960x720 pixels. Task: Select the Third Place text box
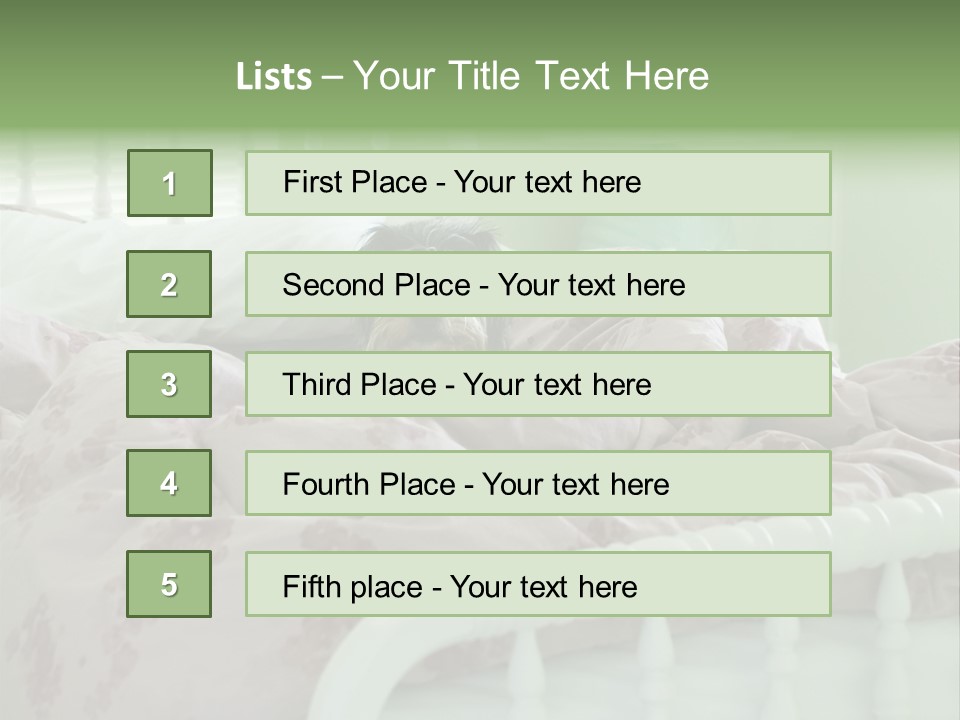538,384
